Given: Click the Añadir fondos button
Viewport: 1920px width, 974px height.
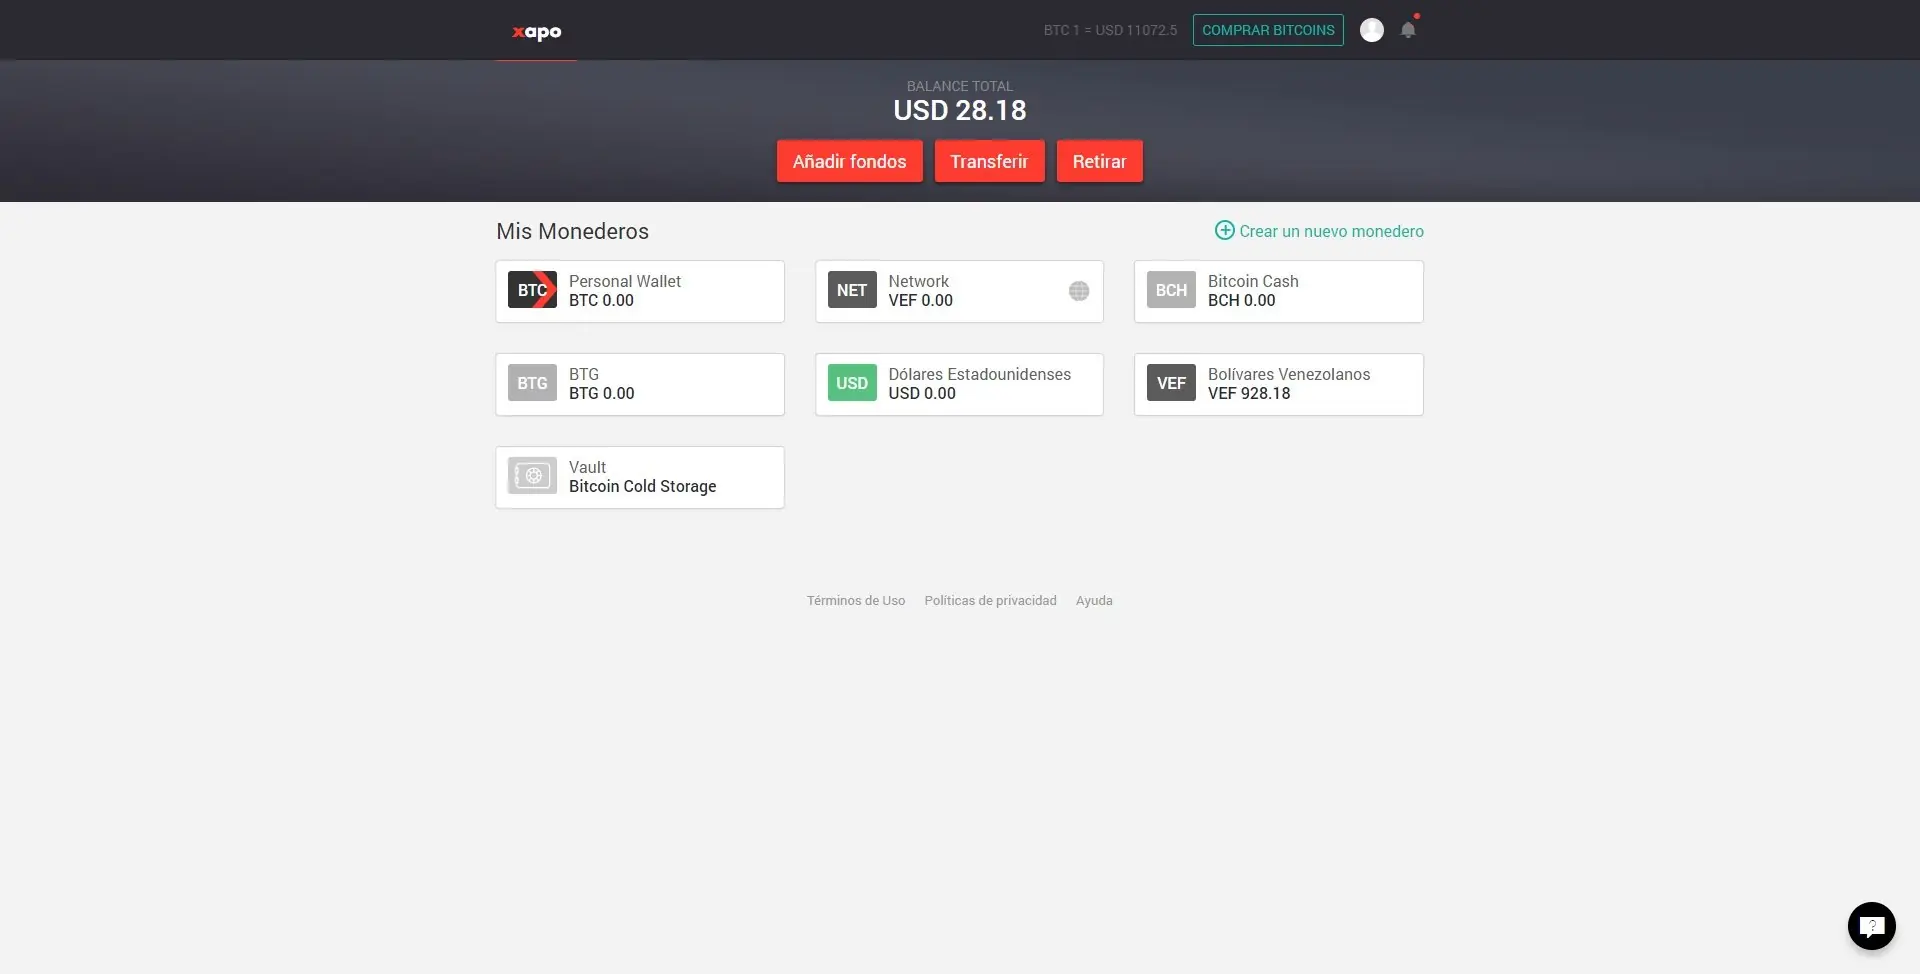Looking at the screenshot, I should tap(850, 161).
